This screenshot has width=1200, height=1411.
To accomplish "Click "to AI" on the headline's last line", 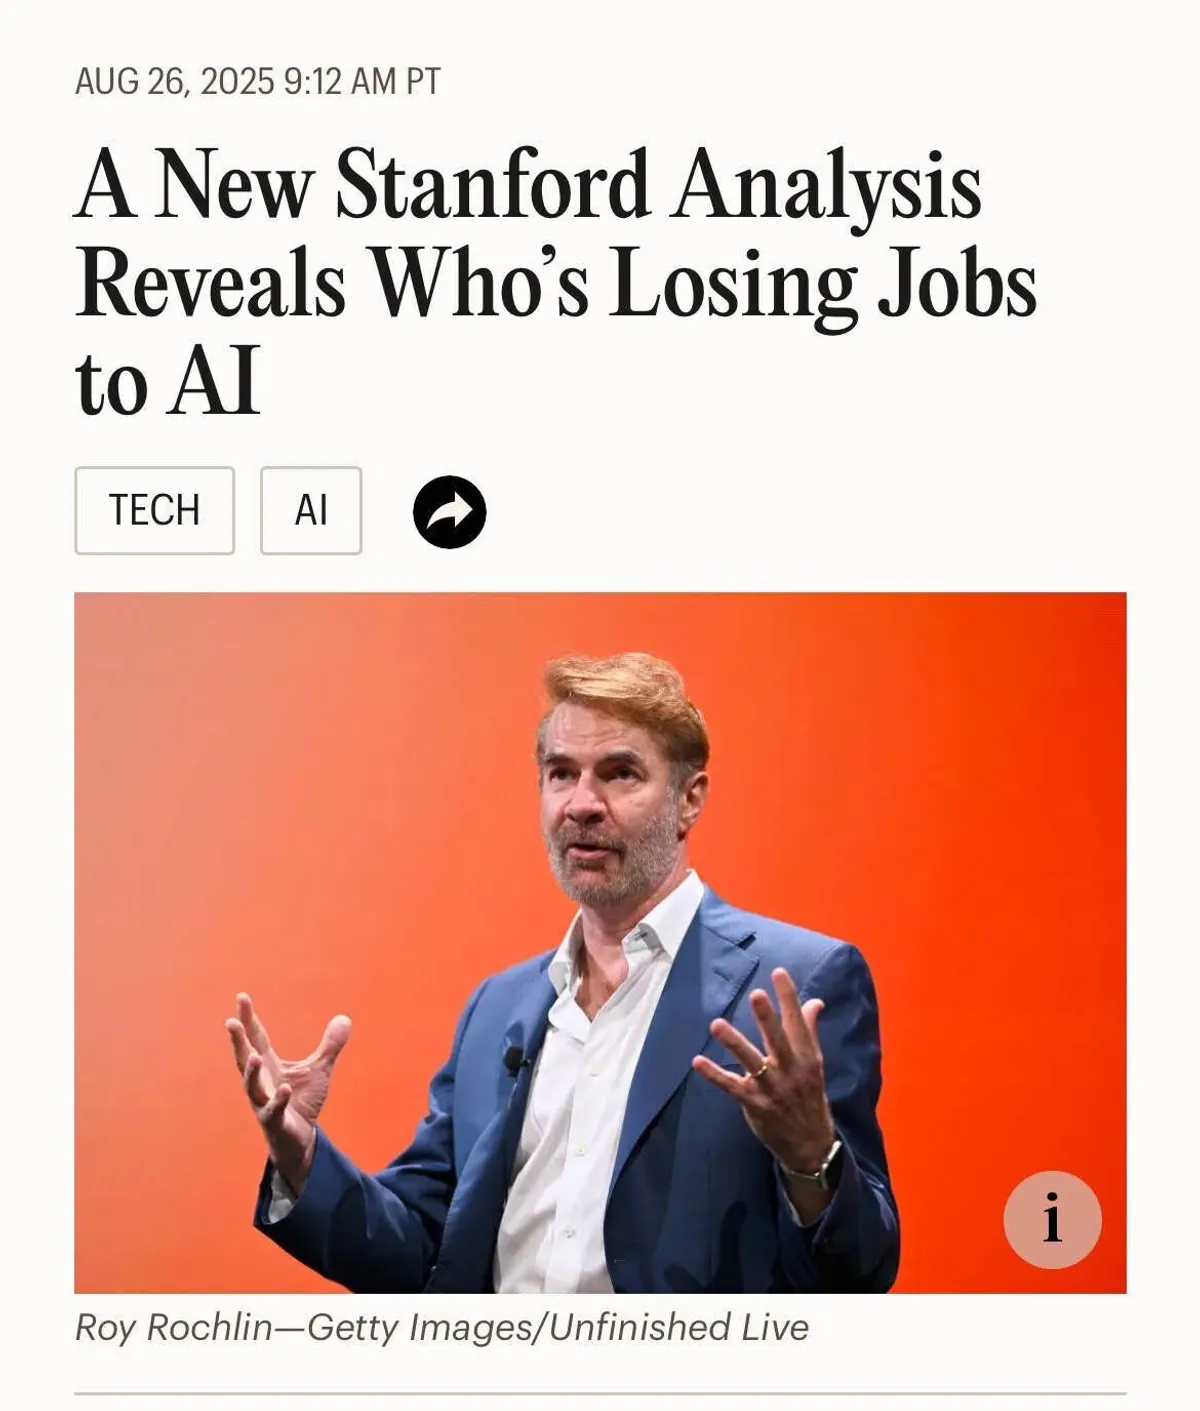I will (167, 382).
